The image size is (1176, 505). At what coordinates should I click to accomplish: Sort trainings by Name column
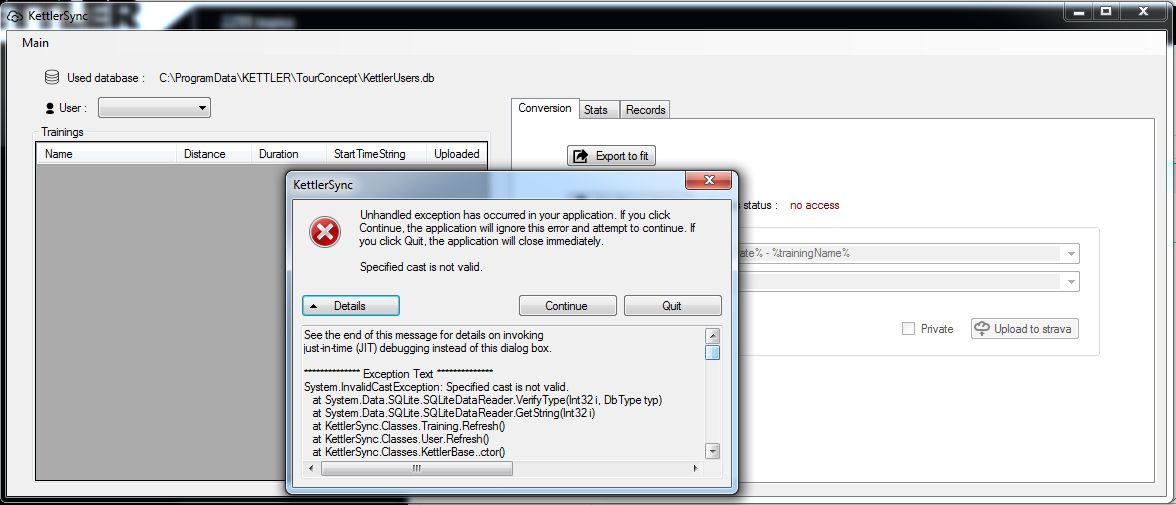(105, 154)
